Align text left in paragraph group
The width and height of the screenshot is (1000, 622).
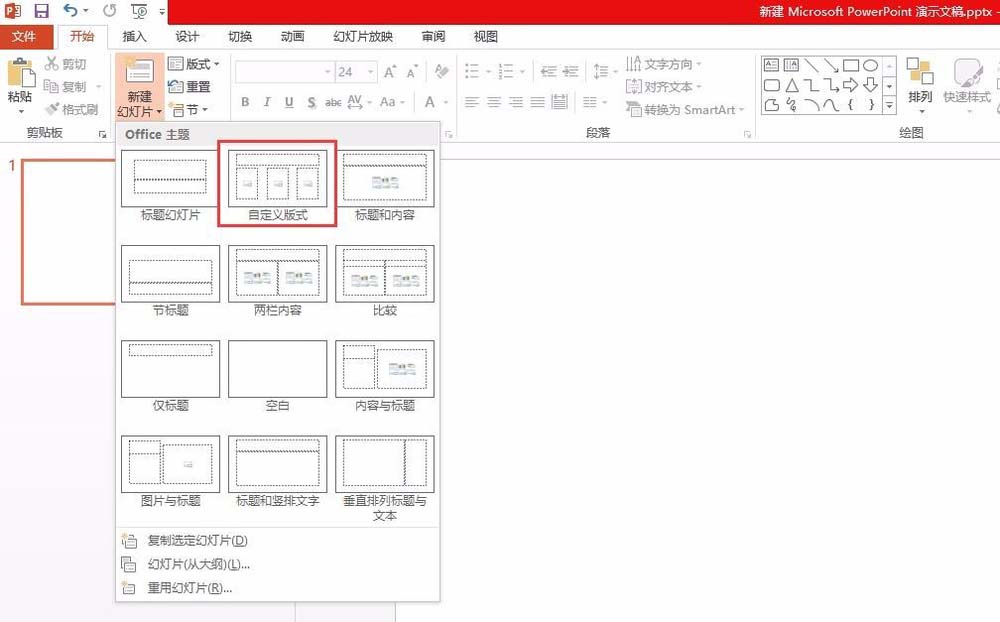[x=471, y=102]
